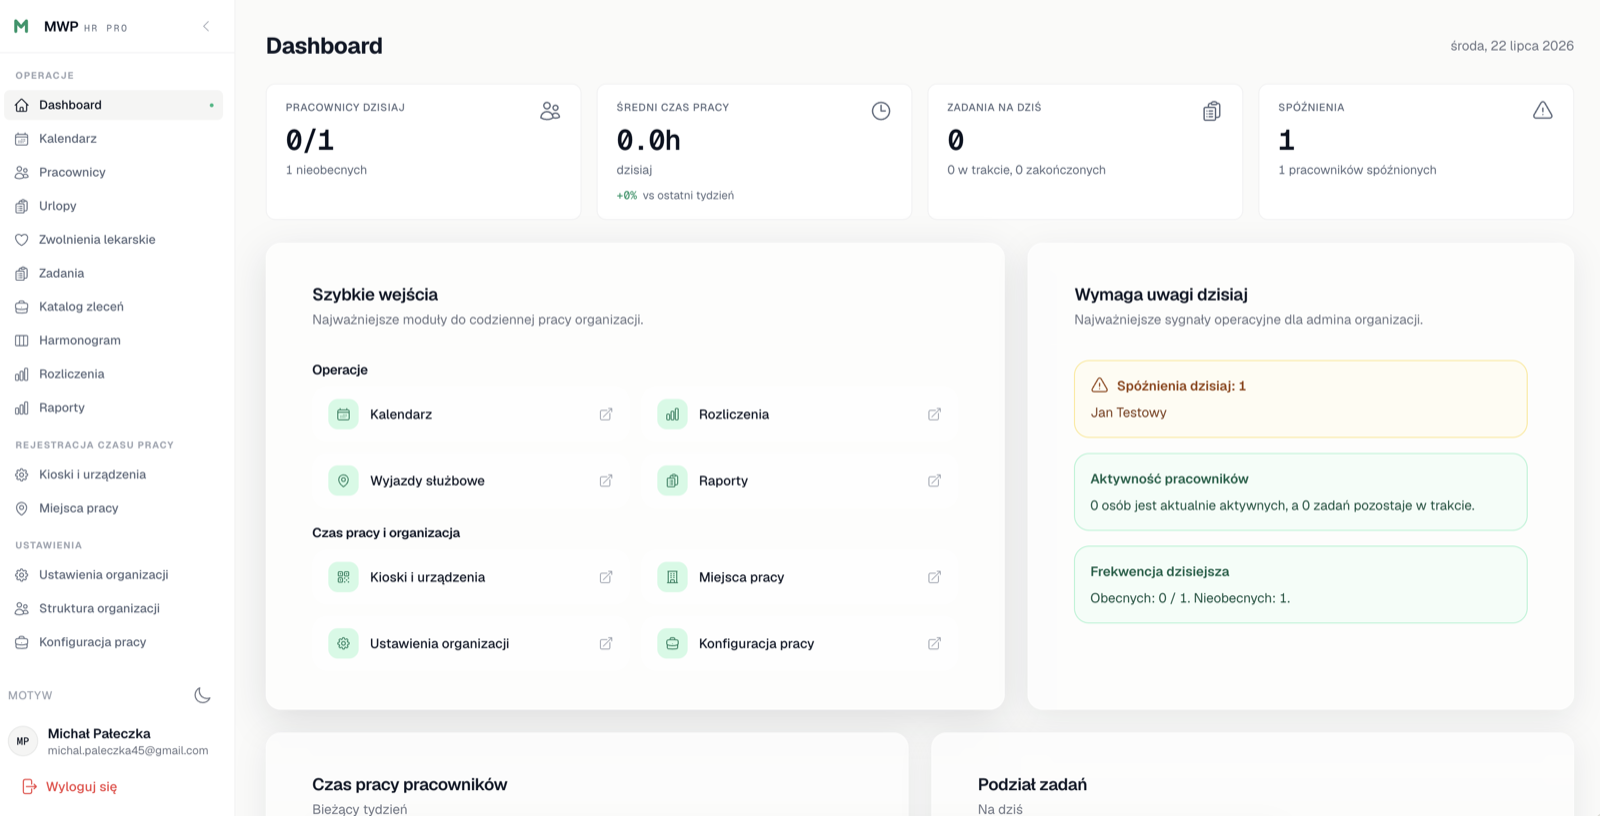Image resolution: width=1600 pixels, height=816 pixels.
Task: Open the Raporty quick entry tile
Action: [x=800, y=481]
